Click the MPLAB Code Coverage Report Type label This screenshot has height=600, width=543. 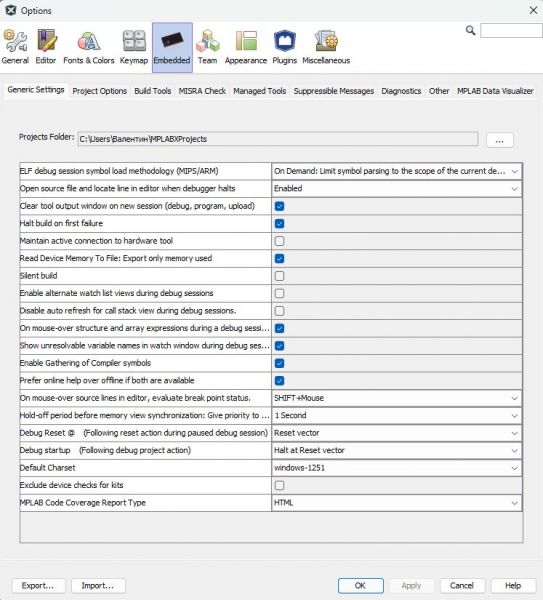(x=83, y=503)
